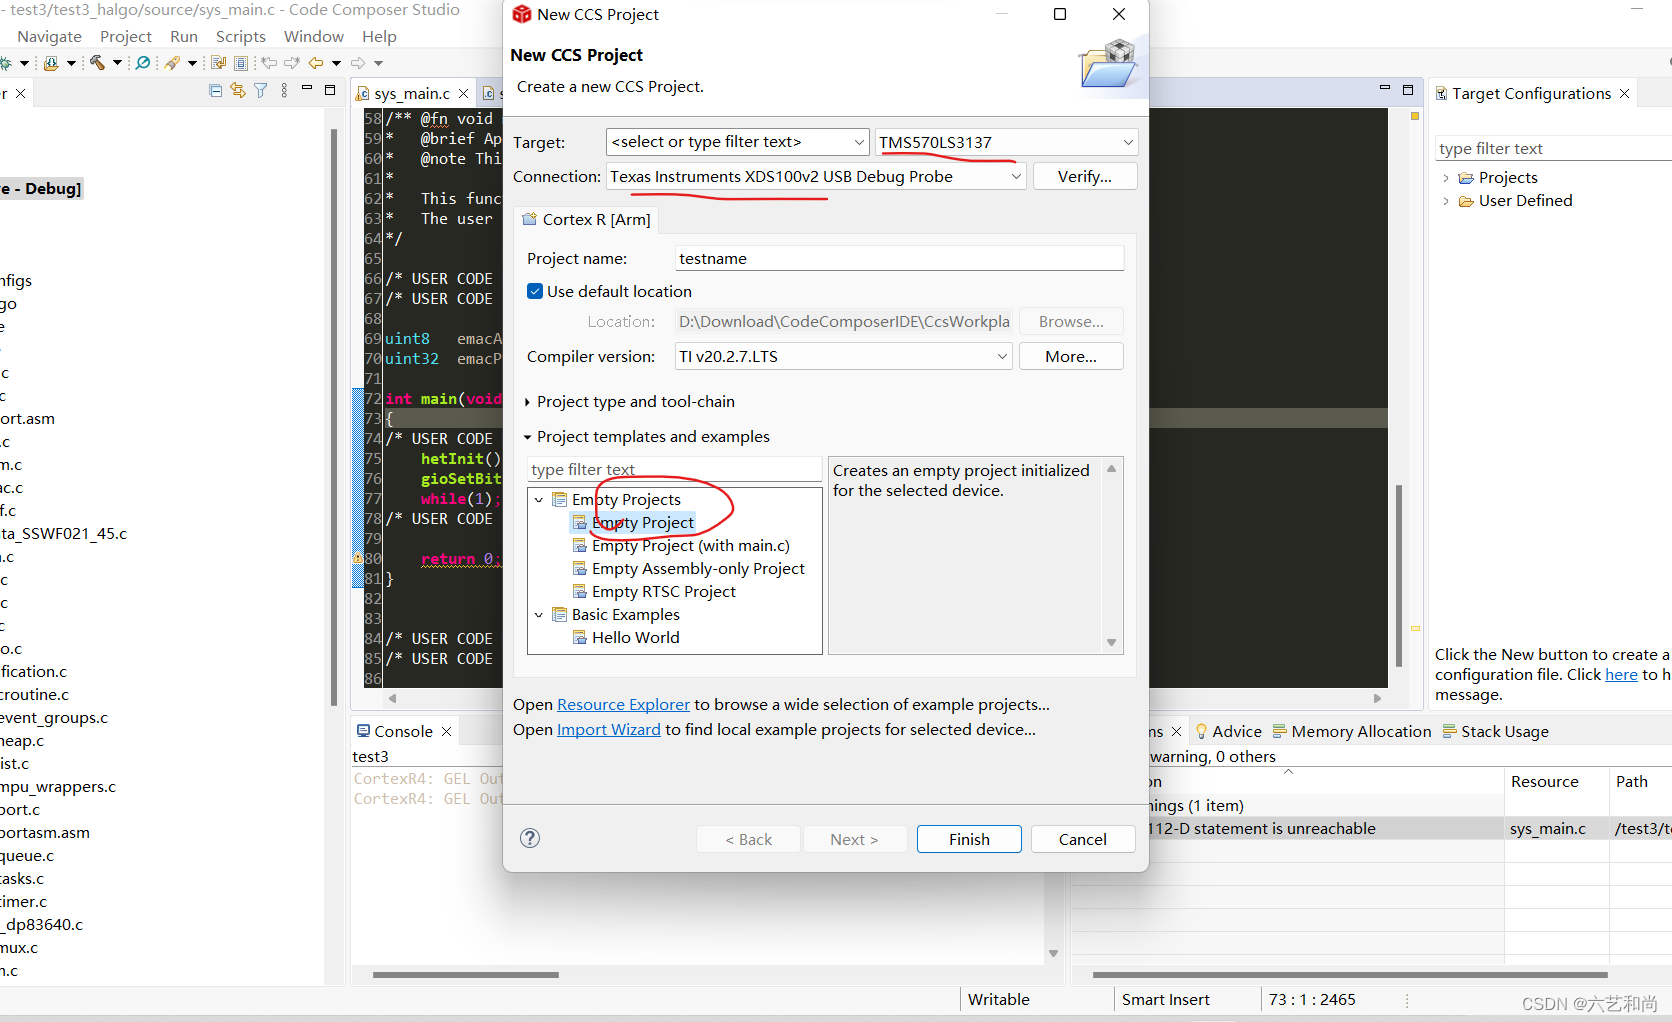Open the Import Wizard link

[609, 729]
